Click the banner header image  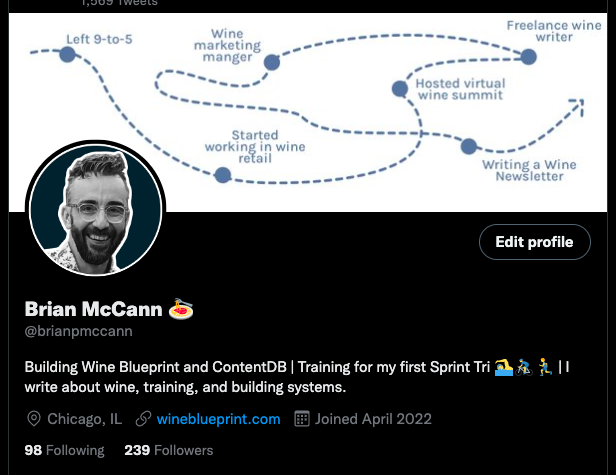tap(308, 112)
